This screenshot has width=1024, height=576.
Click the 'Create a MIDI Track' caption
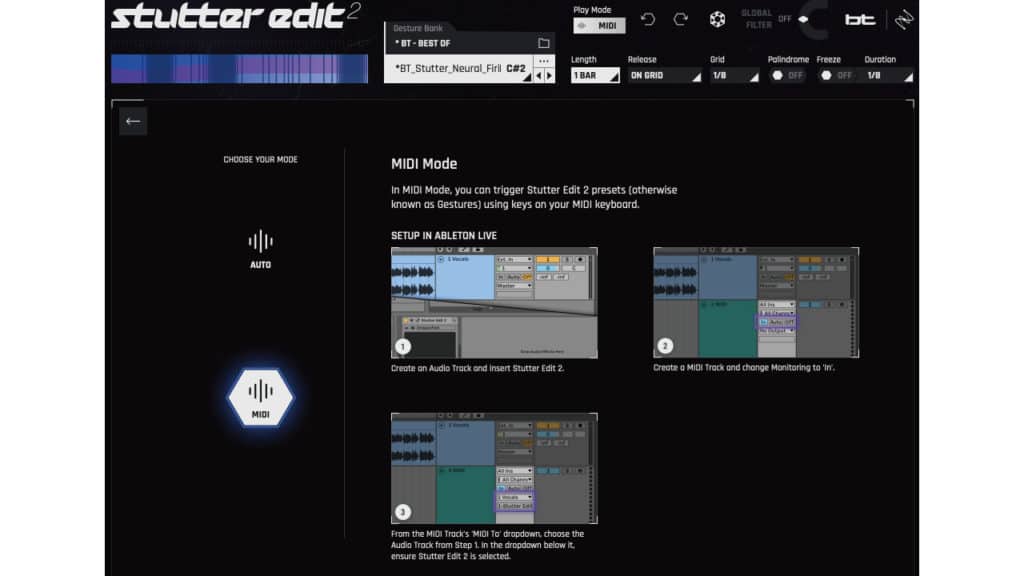click(744, 368)
